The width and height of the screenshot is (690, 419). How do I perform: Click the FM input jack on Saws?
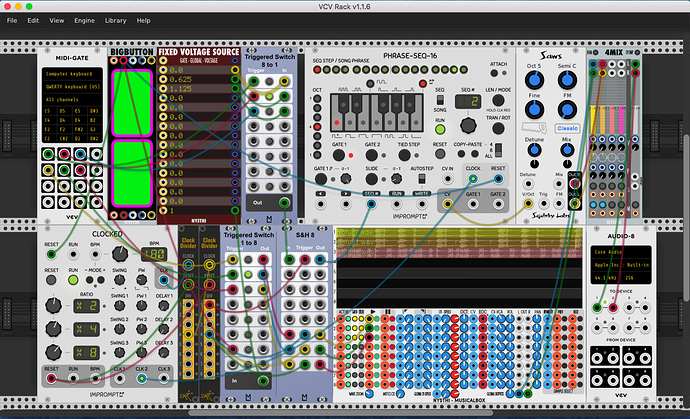(559, 204)
